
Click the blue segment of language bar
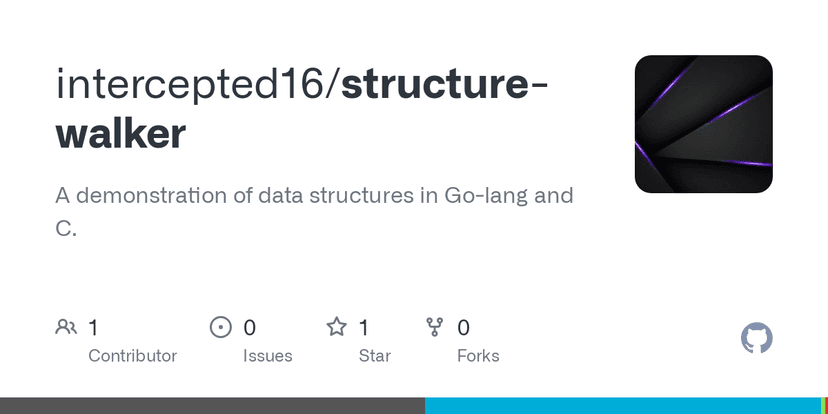click(x=620, y=406)
